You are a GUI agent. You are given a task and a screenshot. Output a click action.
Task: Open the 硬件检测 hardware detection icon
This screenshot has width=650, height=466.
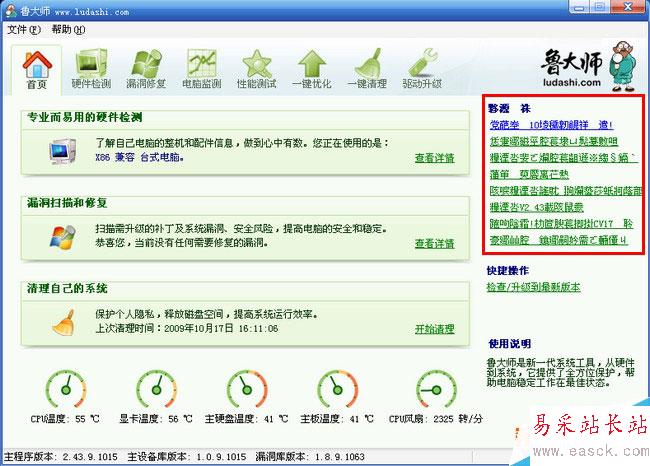pyautogui.click(x=91, y=63)
